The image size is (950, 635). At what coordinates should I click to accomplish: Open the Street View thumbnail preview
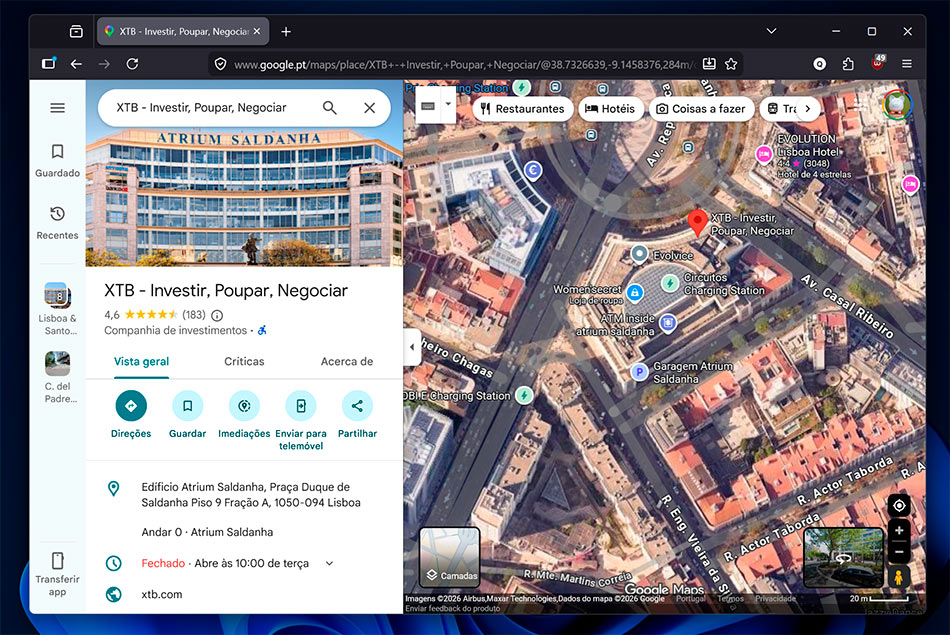tap(843, 557)
